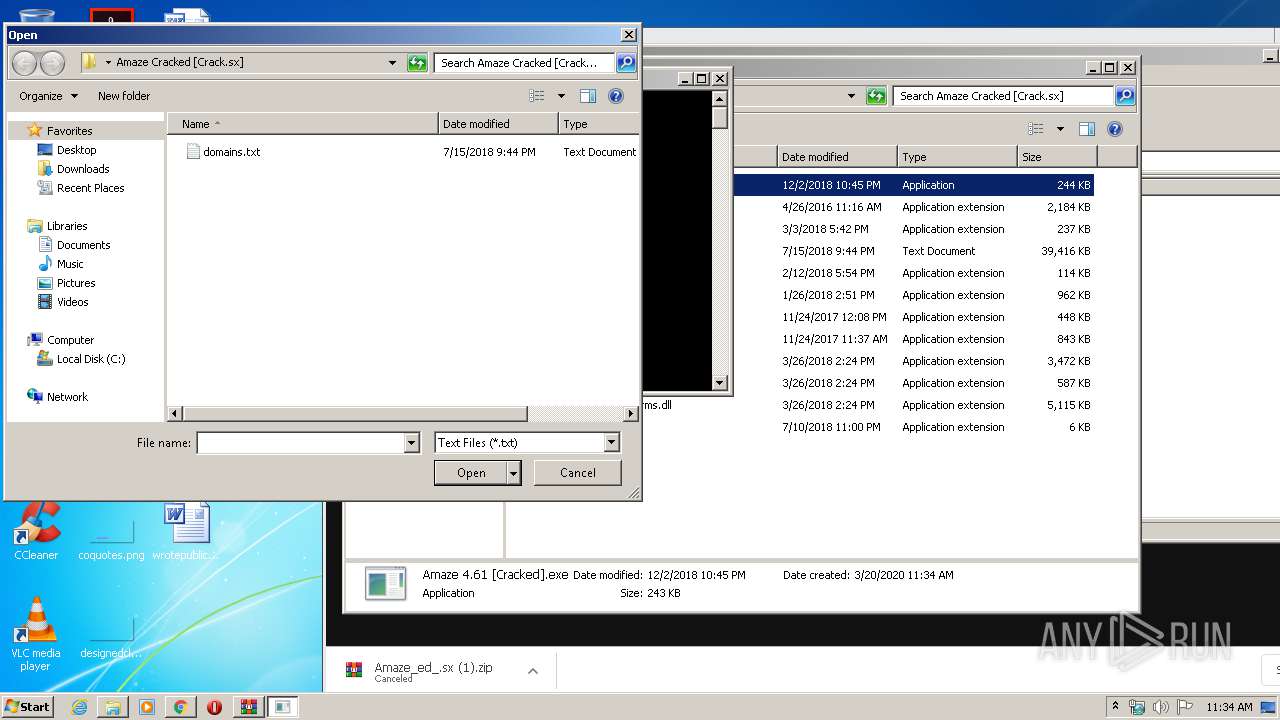Image resolution: width=1280 pixels, height=720 pixels.
Task: Expand the Open dialog address path history
Action: [392, 63]
